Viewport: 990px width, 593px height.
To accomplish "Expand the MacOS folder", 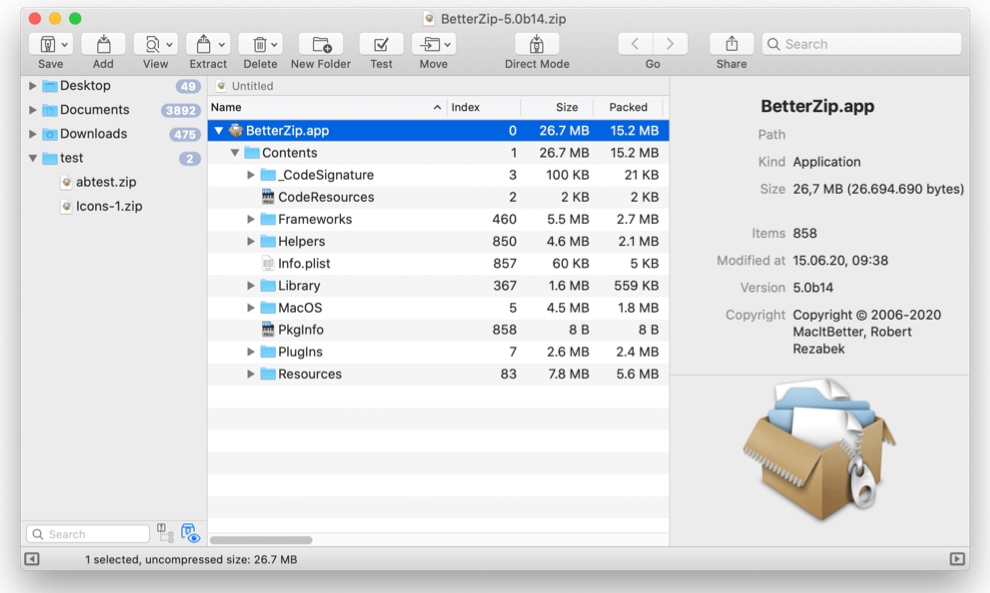I will [251, 308].
